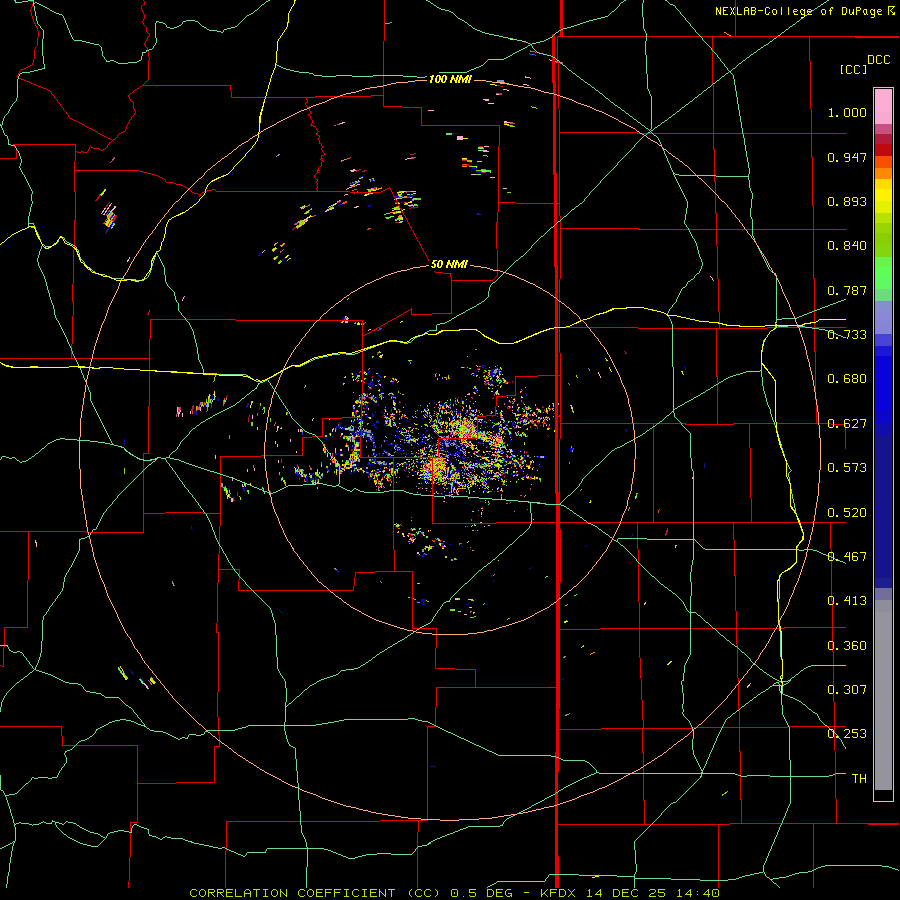
Task: Click the 0.680 scale value
Action: tap(847, 379)
